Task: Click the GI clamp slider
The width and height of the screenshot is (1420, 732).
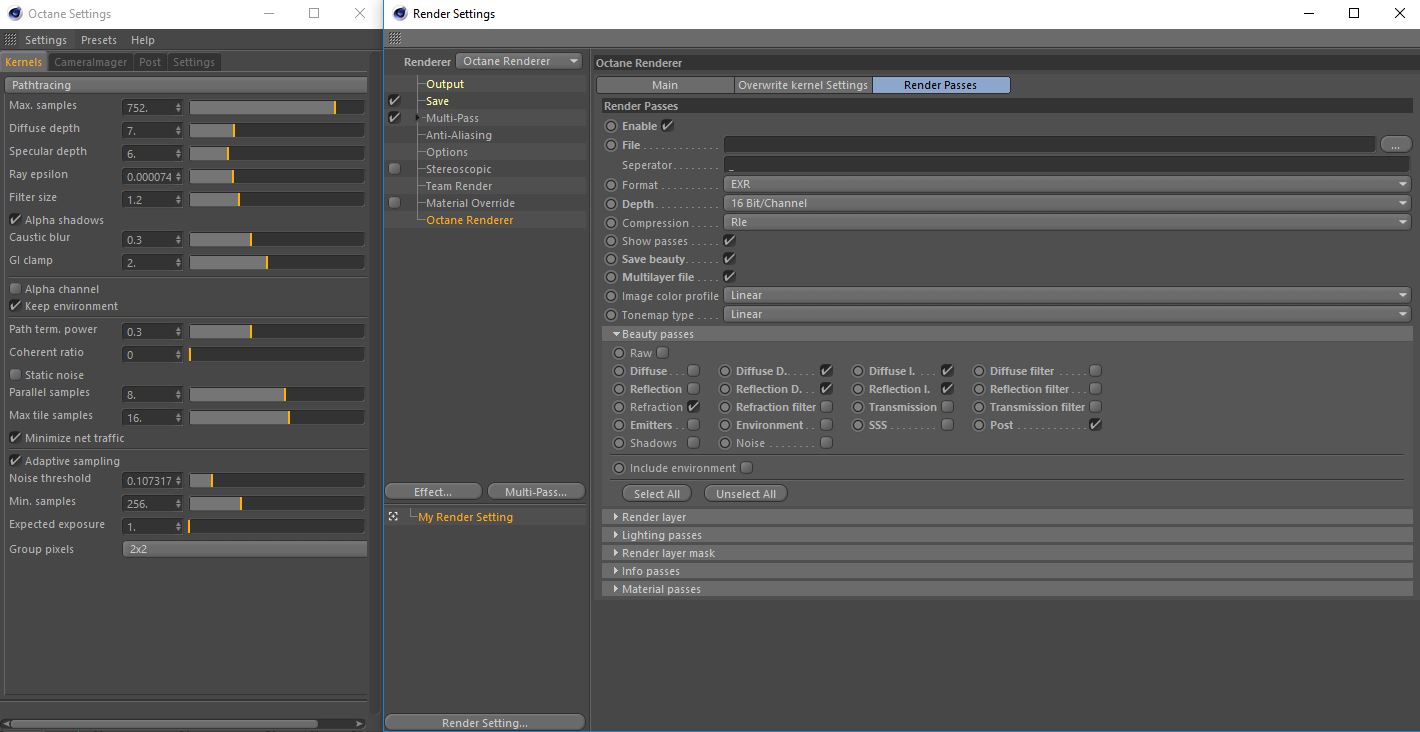Action: 277,262
